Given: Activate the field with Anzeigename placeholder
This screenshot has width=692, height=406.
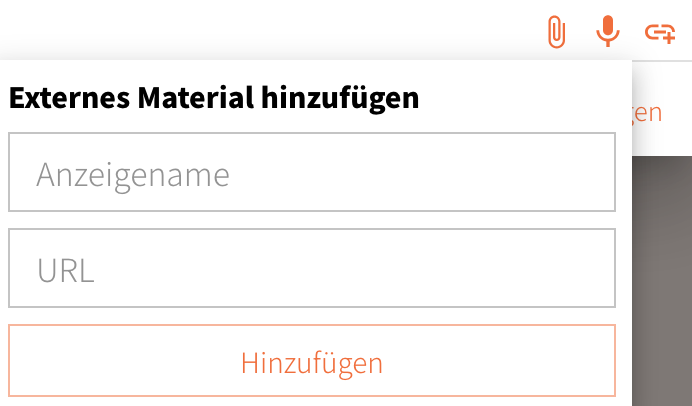Looking at the screenshot, I should [x=311, y=175].
